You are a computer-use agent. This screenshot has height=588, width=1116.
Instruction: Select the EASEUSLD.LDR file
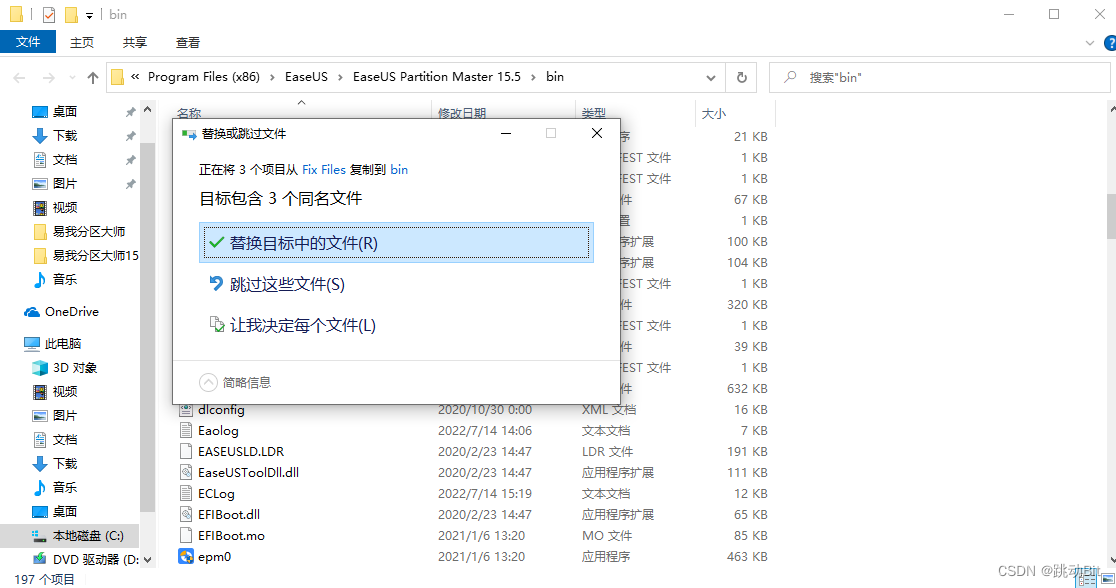tap(241, 452)
